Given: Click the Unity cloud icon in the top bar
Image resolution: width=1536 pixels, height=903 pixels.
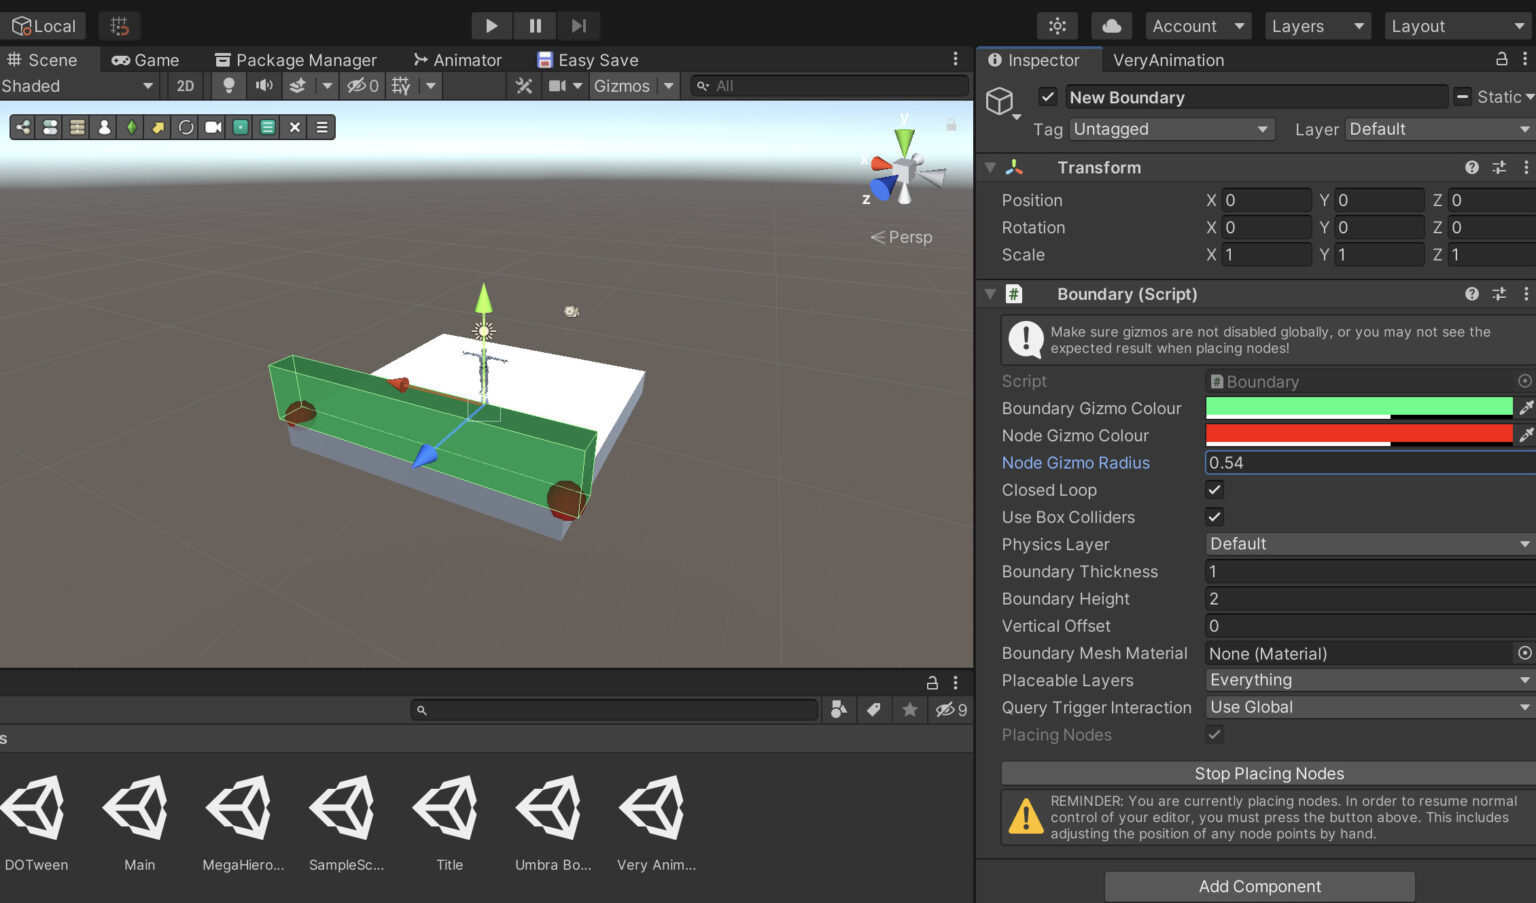Looking at the screenshot, I should coord(1111,25).
